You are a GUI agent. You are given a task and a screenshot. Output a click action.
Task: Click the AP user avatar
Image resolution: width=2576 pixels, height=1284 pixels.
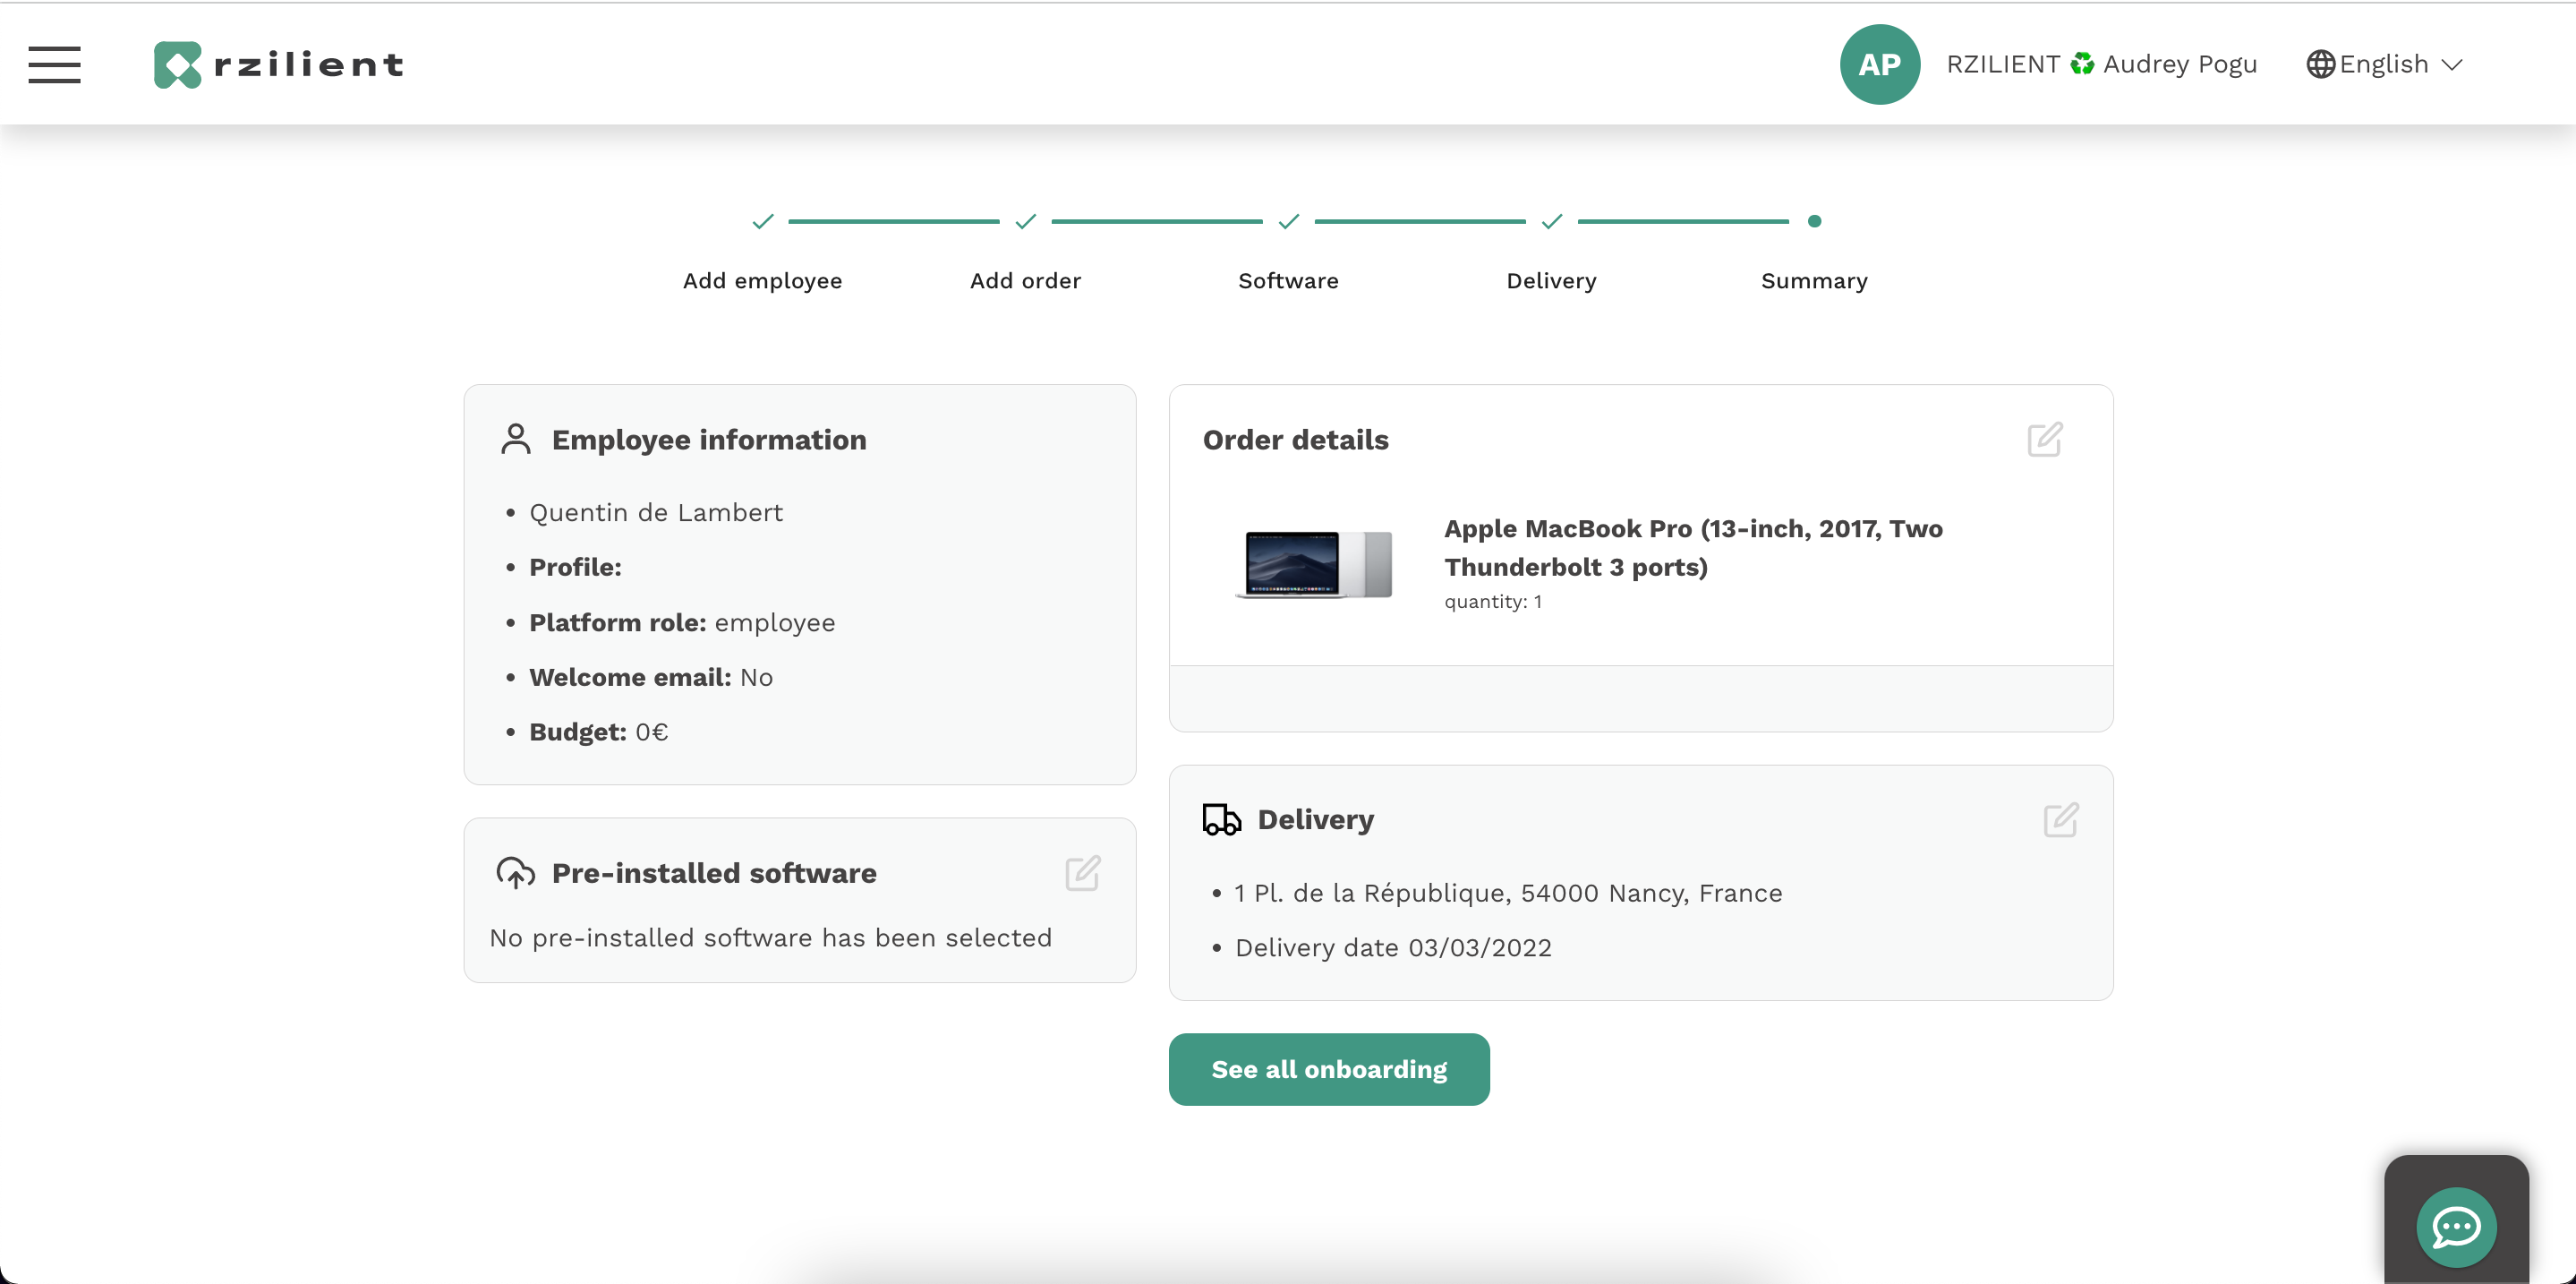(1879, 64)
